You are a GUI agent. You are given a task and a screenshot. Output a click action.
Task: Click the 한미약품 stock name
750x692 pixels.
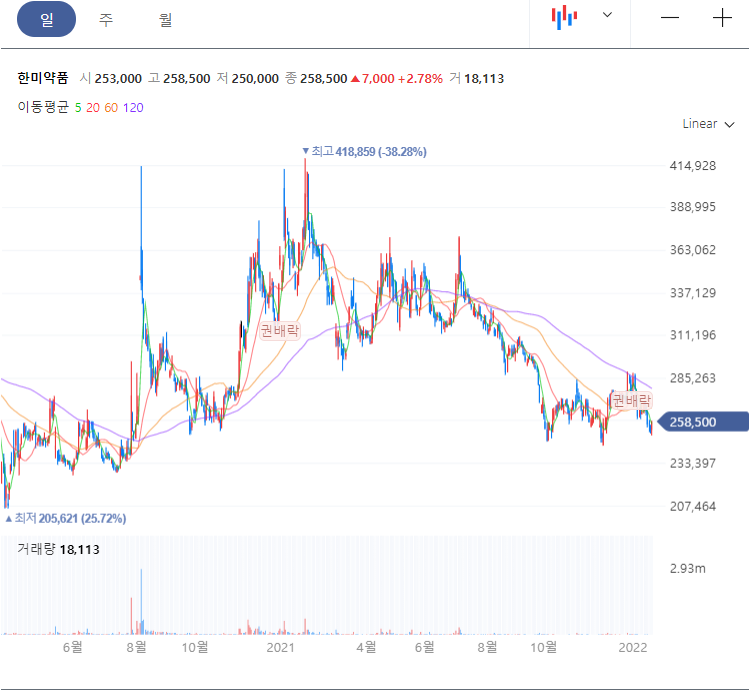pos(43,78)
